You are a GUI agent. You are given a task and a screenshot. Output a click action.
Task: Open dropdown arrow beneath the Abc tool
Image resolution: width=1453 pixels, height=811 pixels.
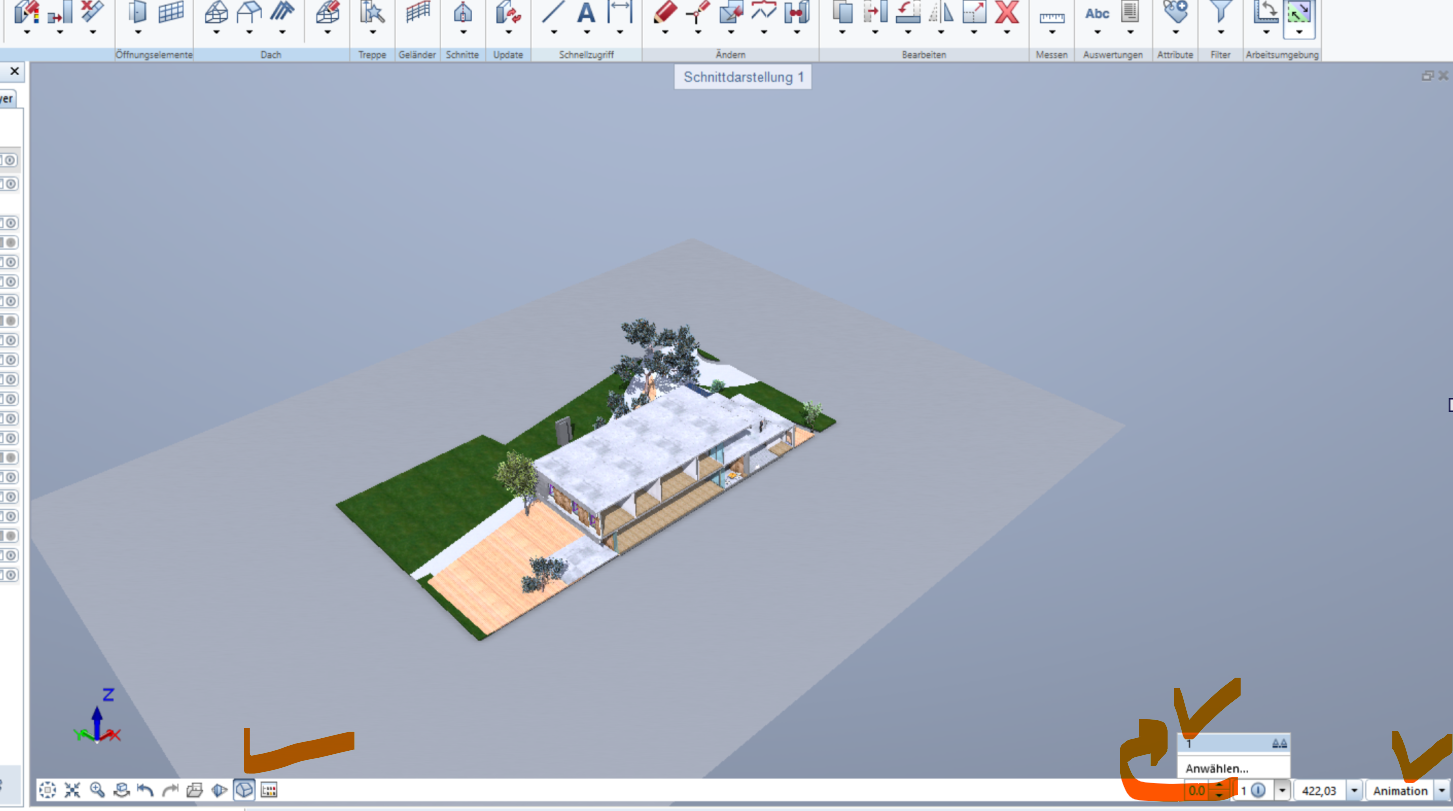coord(1097,32)
